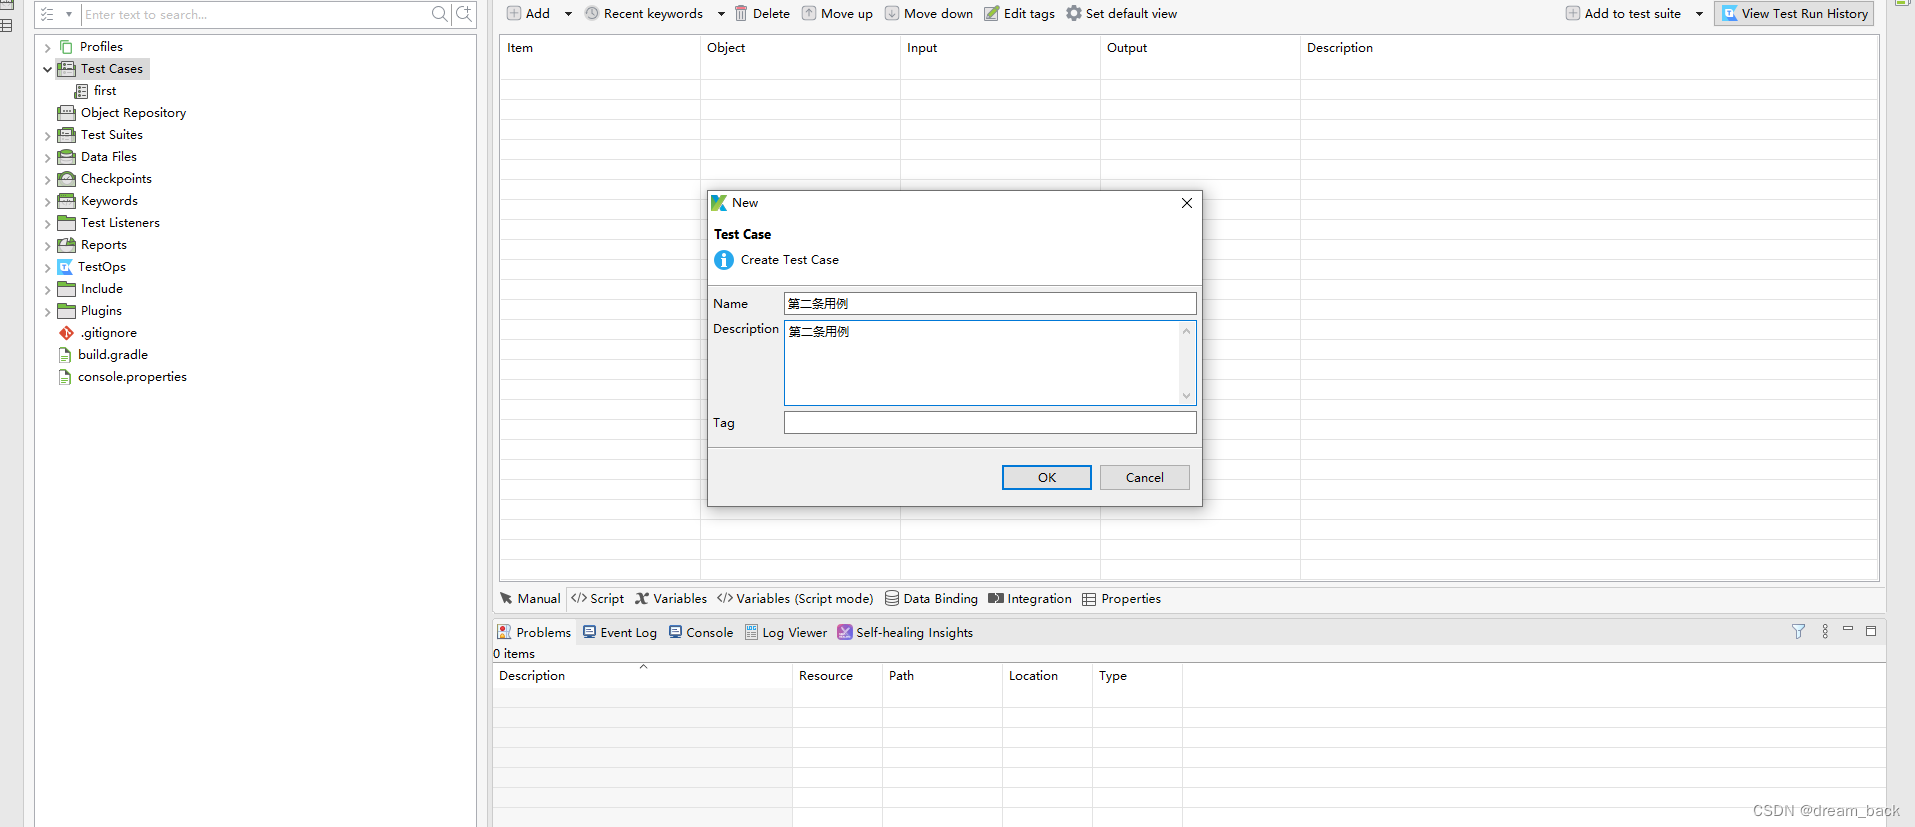
Task: Click the Add button in the toolbar
Action: (x=528, y=14)
